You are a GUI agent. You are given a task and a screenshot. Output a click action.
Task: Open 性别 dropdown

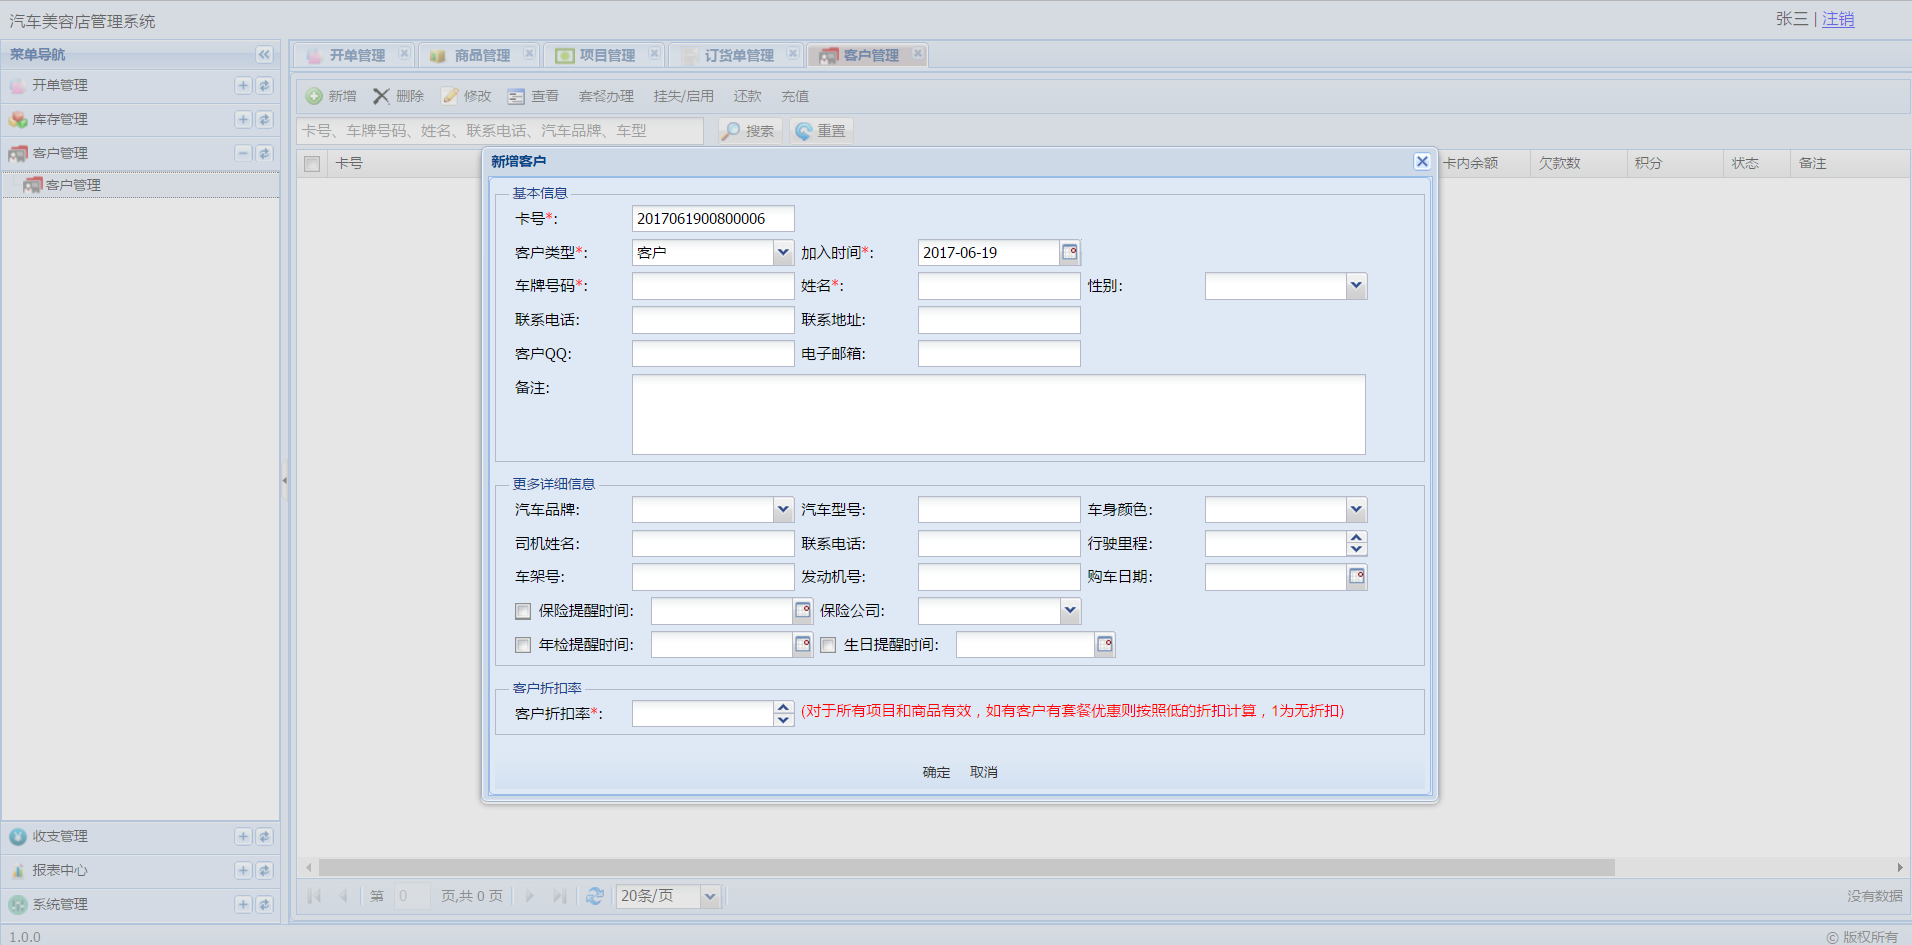[1356, 286]
